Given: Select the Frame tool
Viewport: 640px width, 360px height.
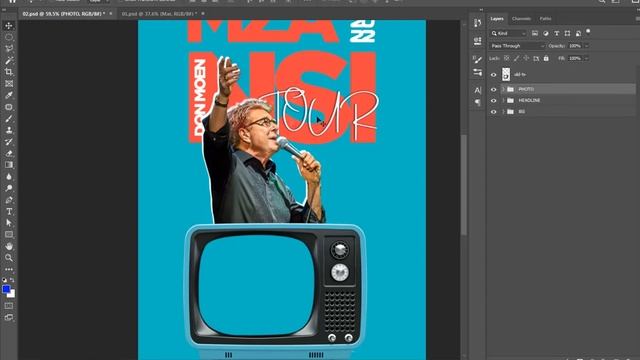Looking at the screenshot, I should point(9,84).
